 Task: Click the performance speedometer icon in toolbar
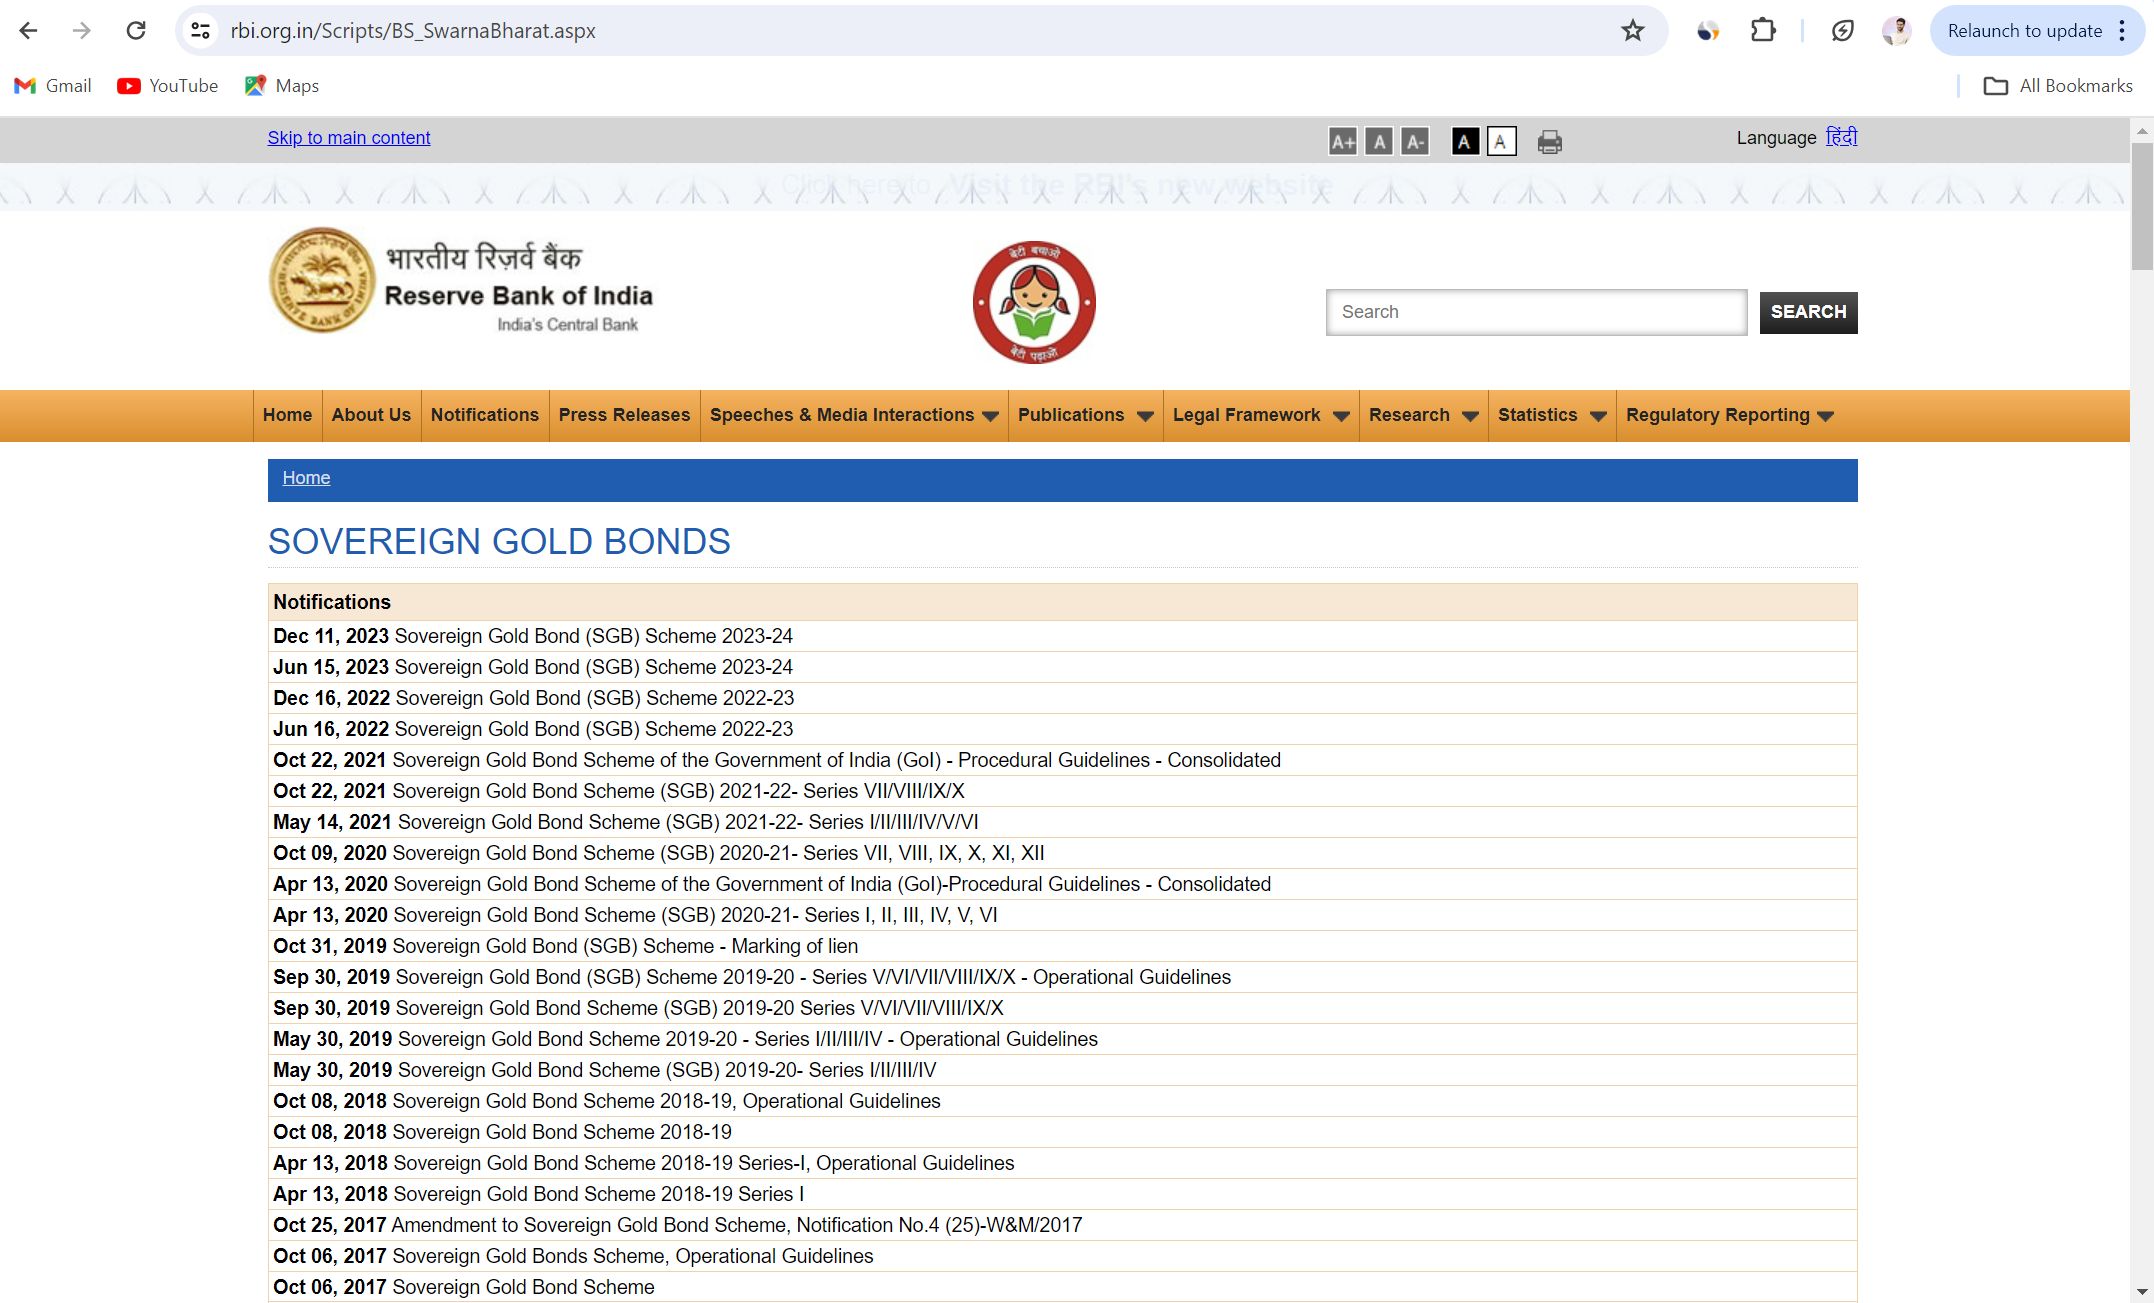coord(1843,31)
